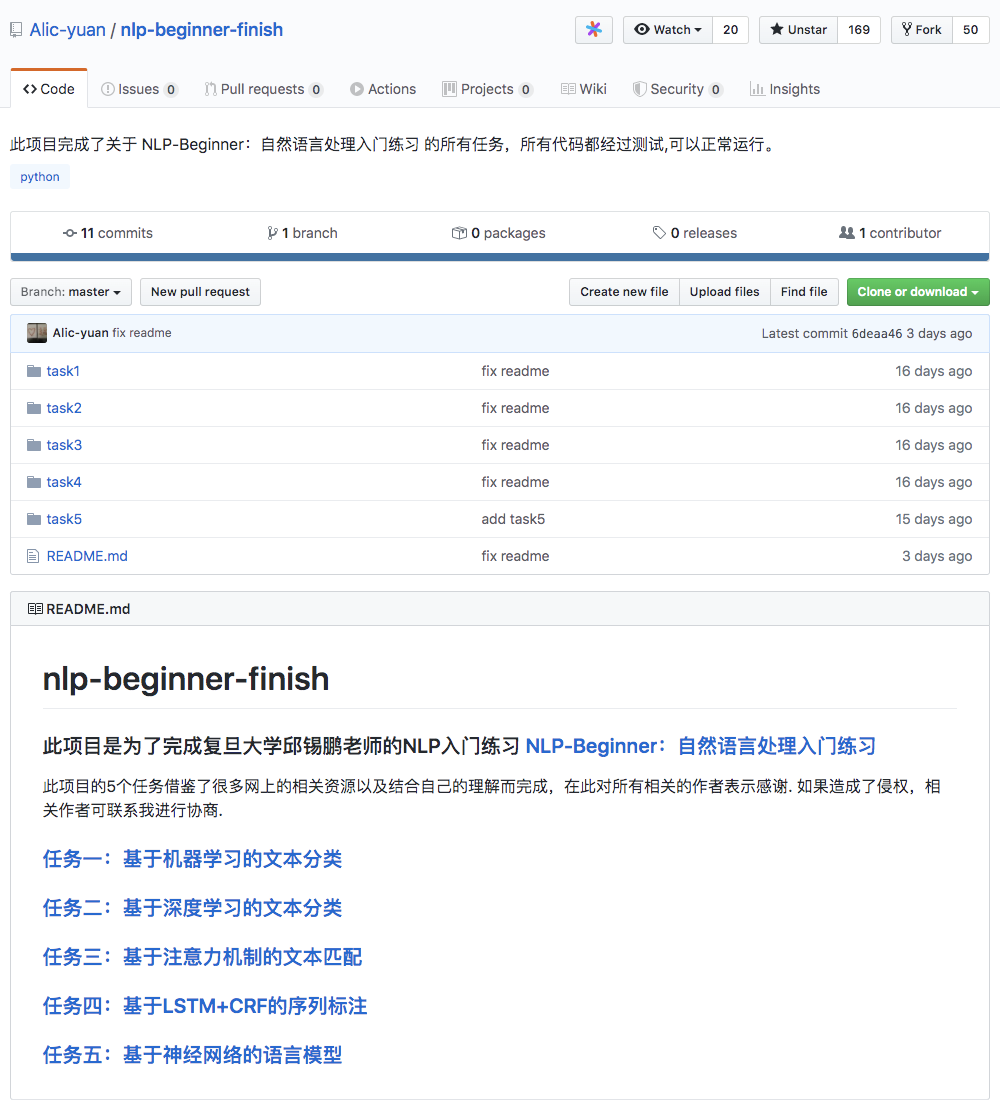Select the branch icon showing 1 branch
1000x1109 pixels.
[273, 233]
